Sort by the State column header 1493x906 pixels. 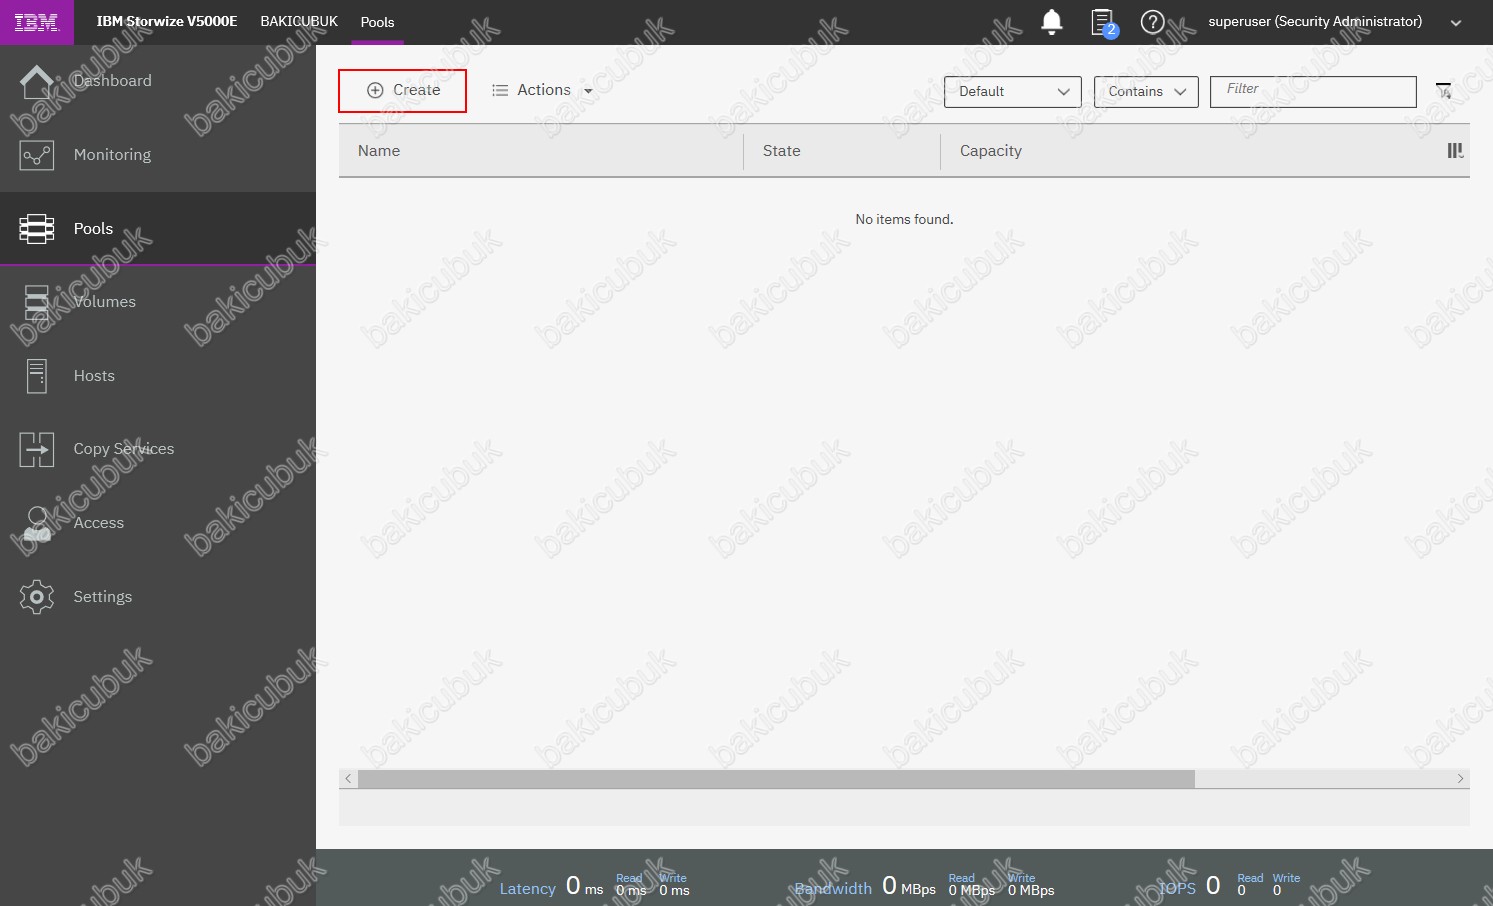pos(842,151)
